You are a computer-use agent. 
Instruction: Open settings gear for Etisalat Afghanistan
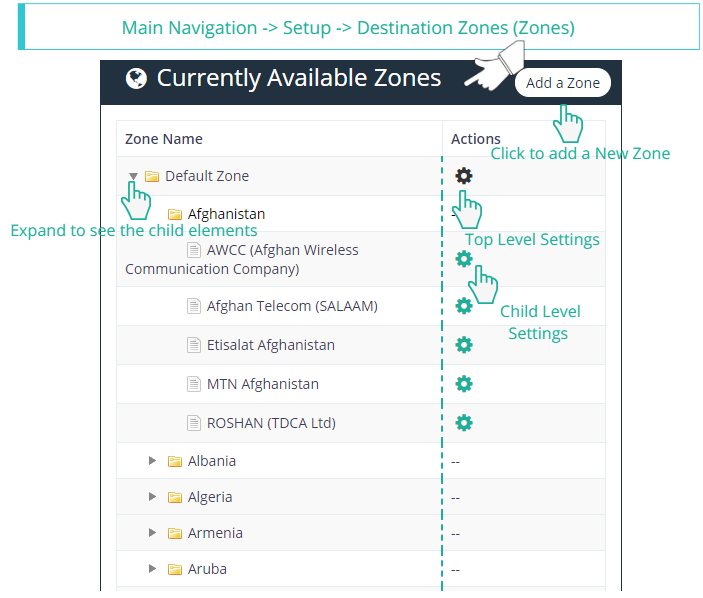tap(464, 345)
